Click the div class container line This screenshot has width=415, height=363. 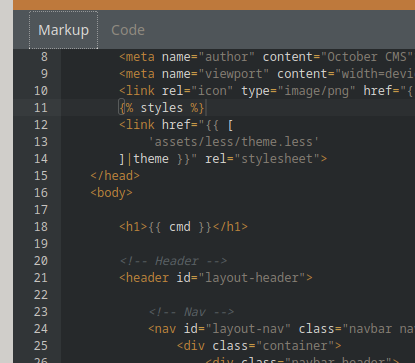(x=259, y=346)
